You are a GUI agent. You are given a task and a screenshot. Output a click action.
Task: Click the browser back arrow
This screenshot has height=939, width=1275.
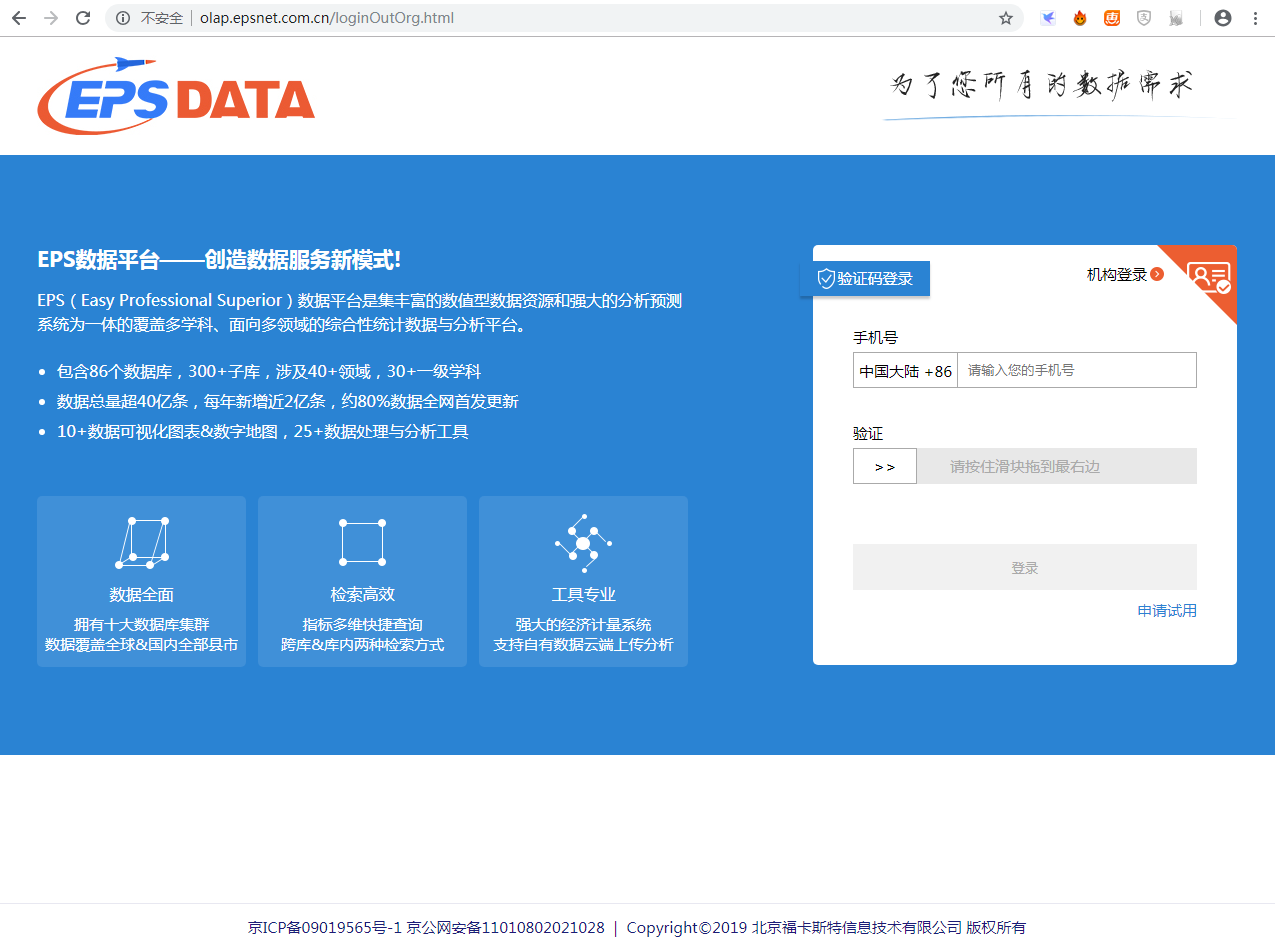coord(19,17)
